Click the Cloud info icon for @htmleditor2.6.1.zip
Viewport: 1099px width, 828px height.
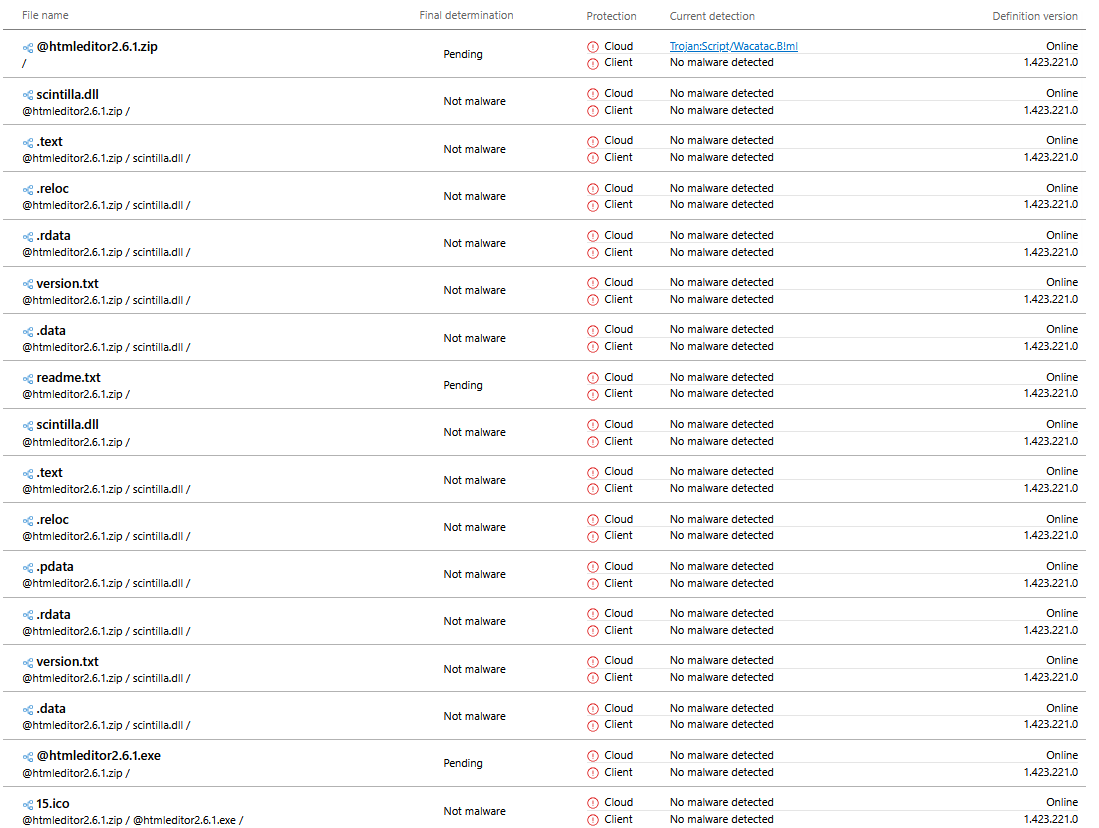point(593,47)
